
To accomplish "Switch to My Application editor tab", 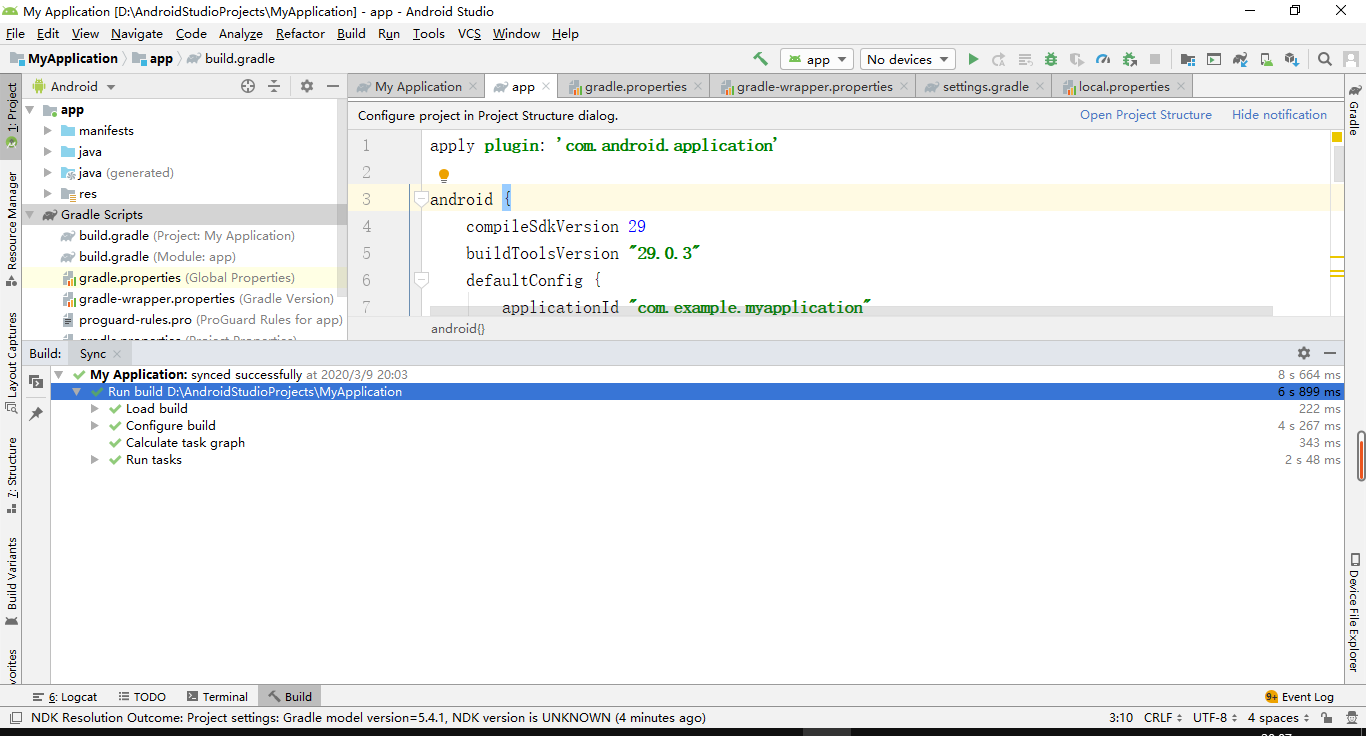I will pyautogui.click(x=417, y=86).
